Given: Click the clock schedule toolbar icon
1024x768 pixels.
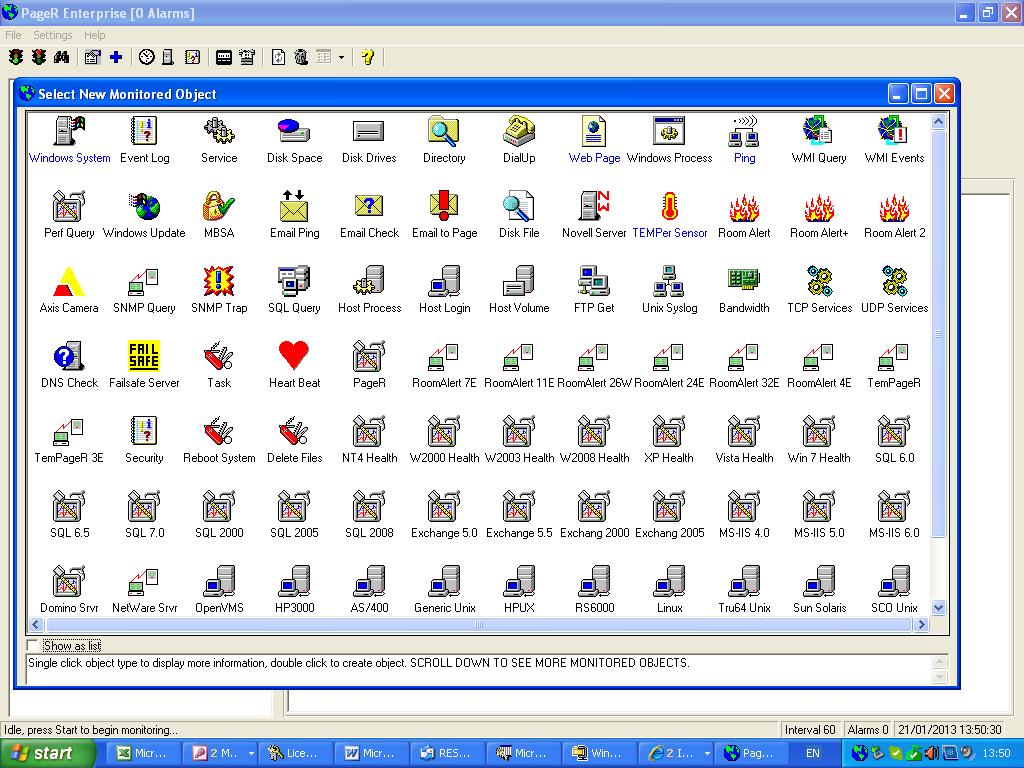Looking at the screenshot, I should coord(147,57).
